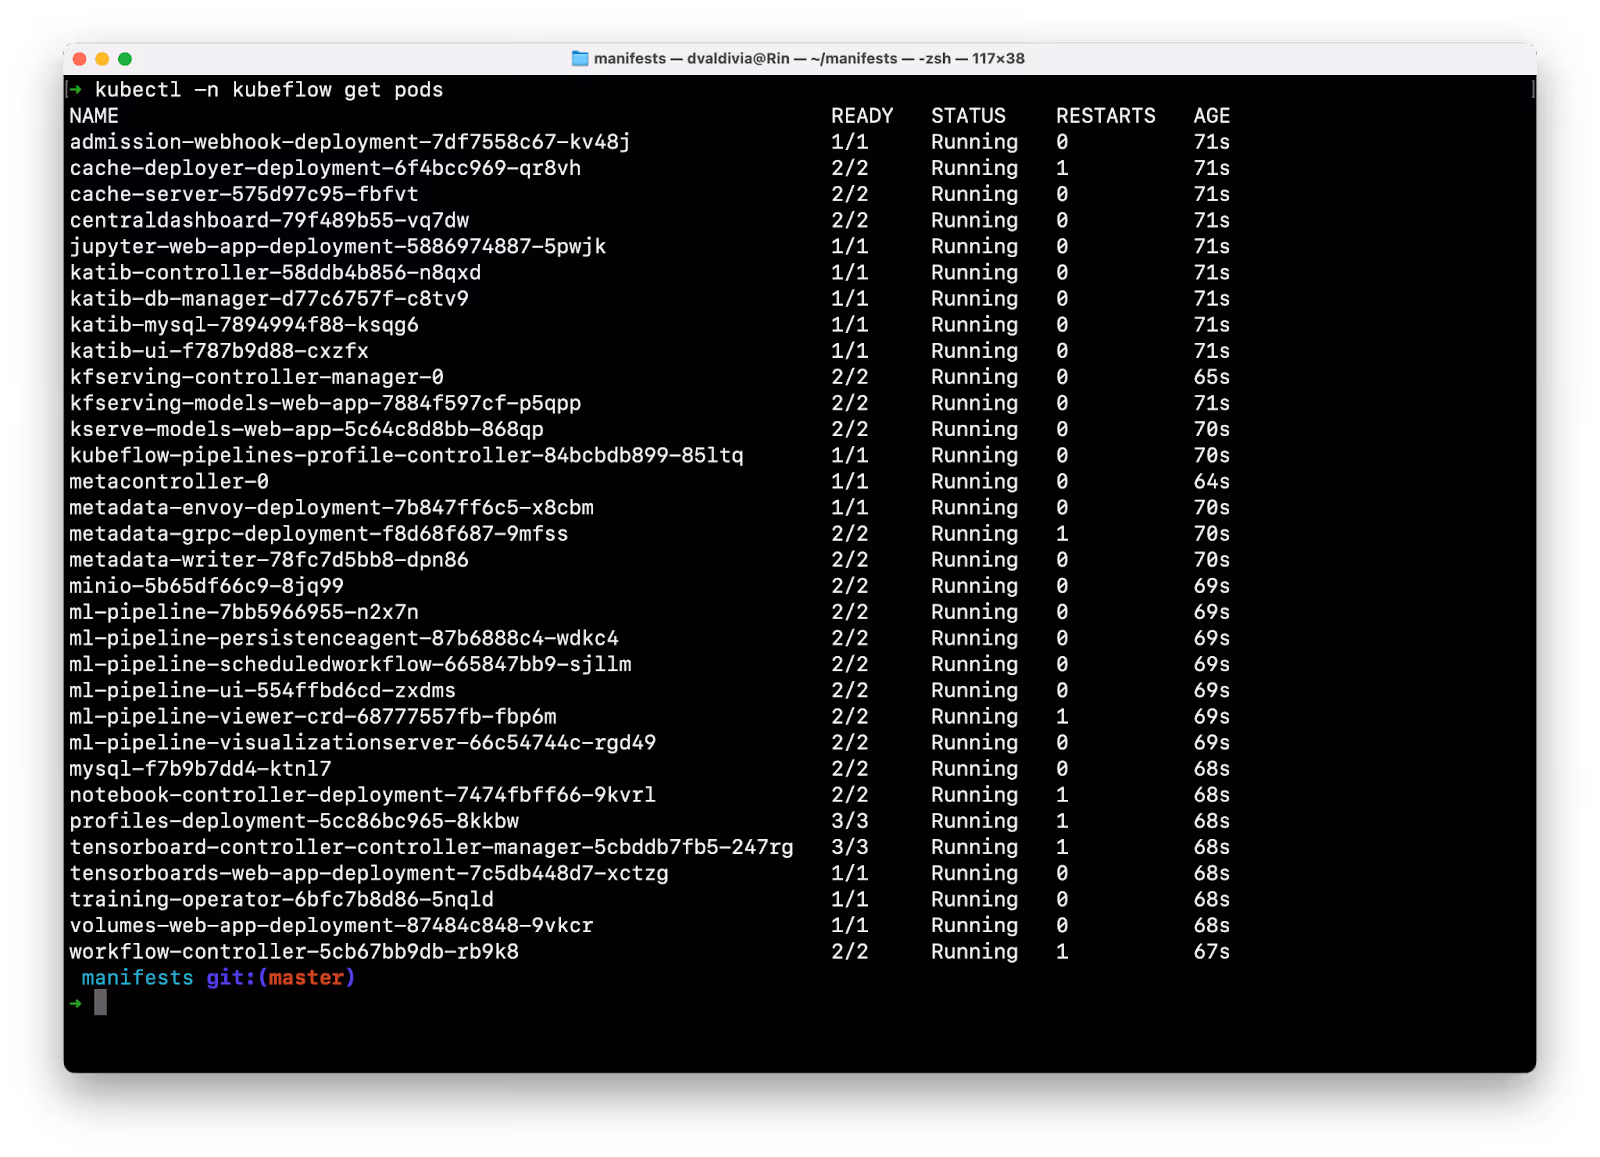Select pod name admission-webhook-deployment-7df7558c67-kv48j
The width and height of the screenshot is (1600, 1157).
(x=350, y=142)
